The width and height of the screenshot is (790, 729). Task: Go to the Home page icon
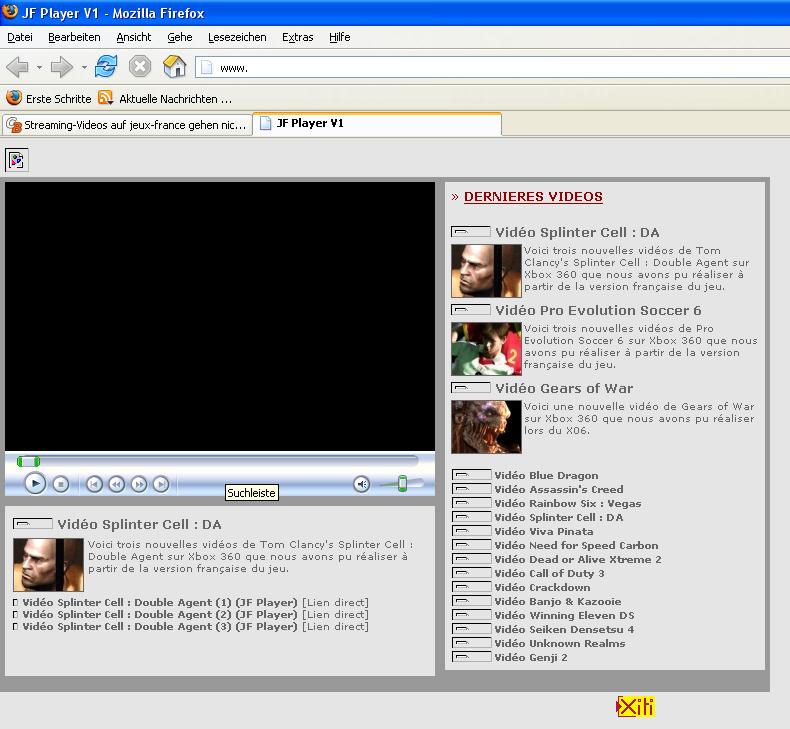(174, 67)
